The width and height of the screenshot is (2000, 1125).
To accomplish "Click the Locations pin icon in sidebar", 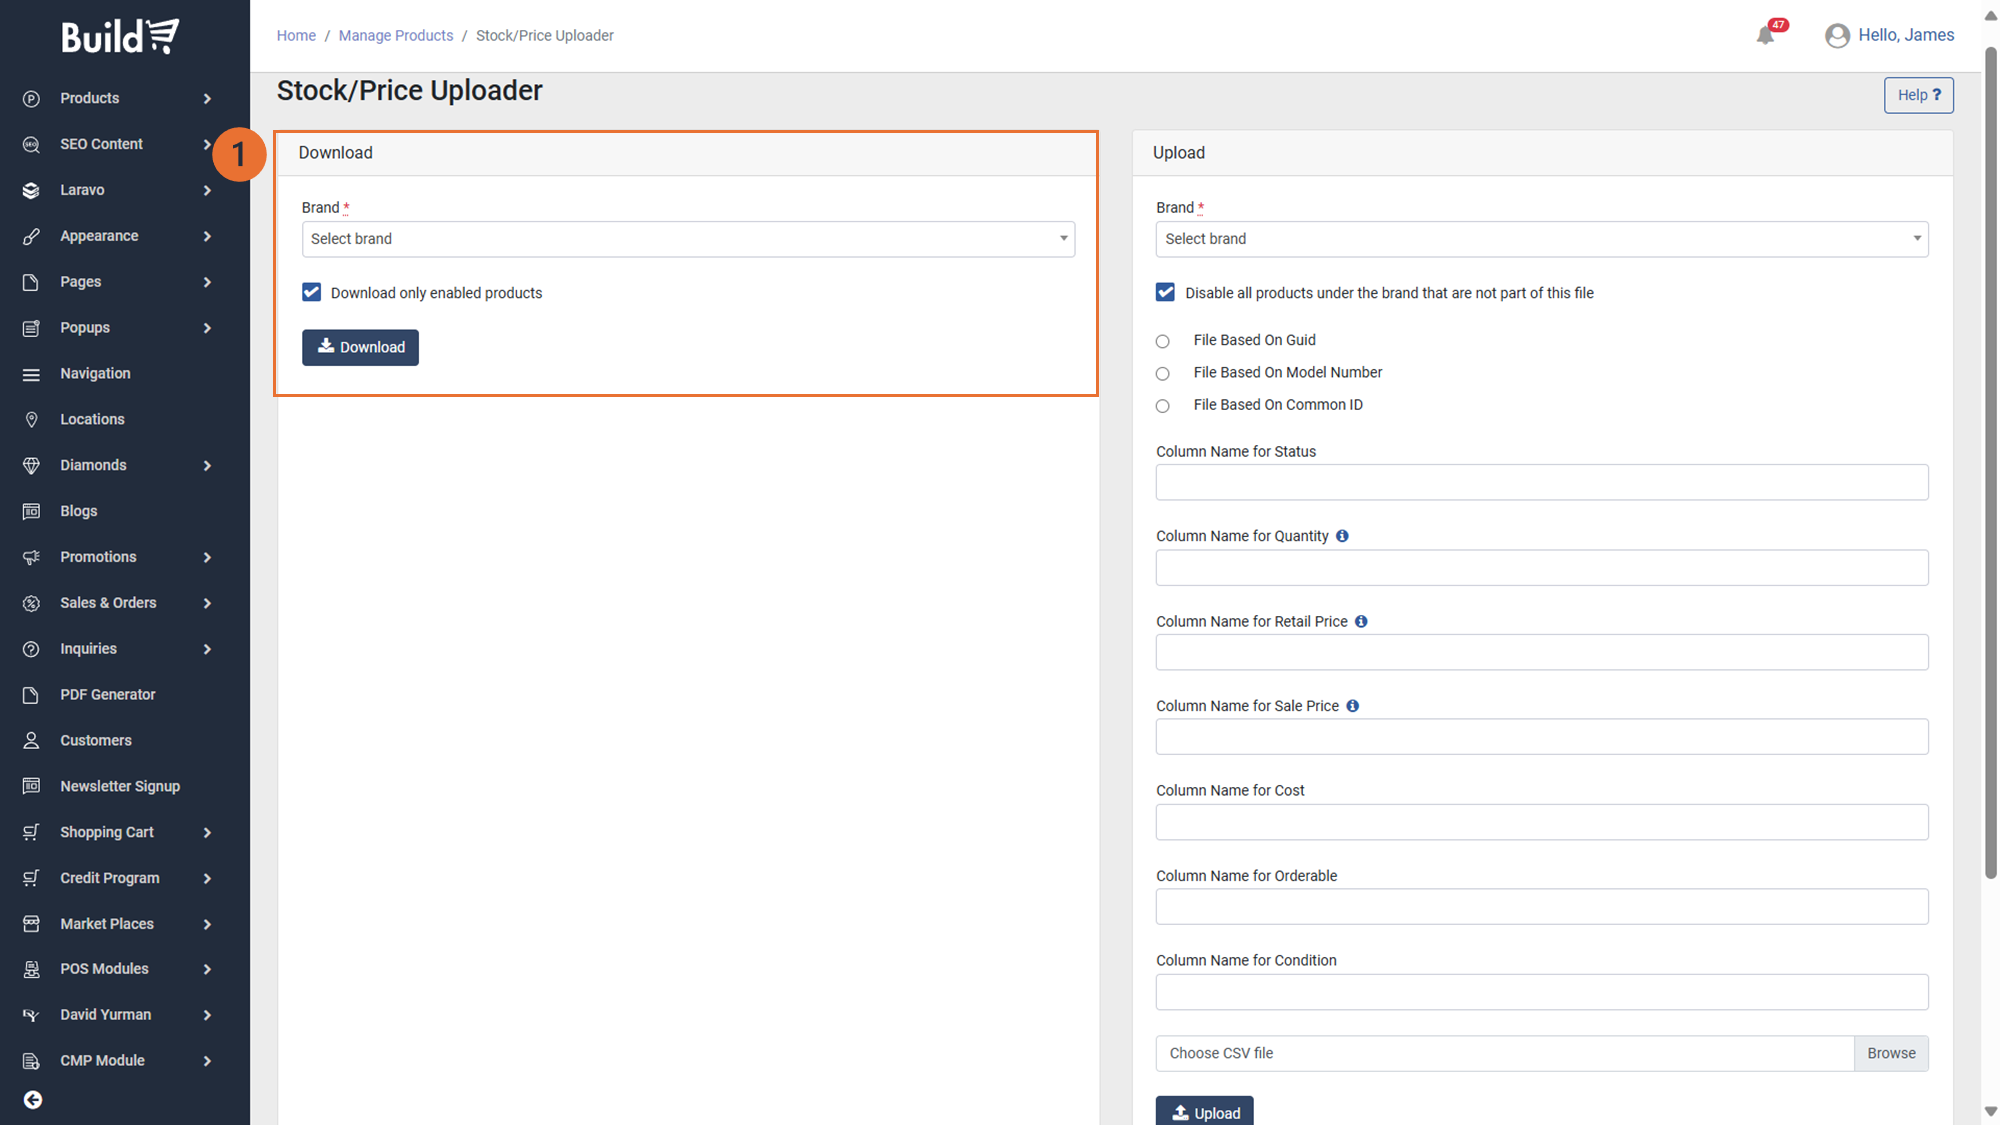I will point(31,419).
